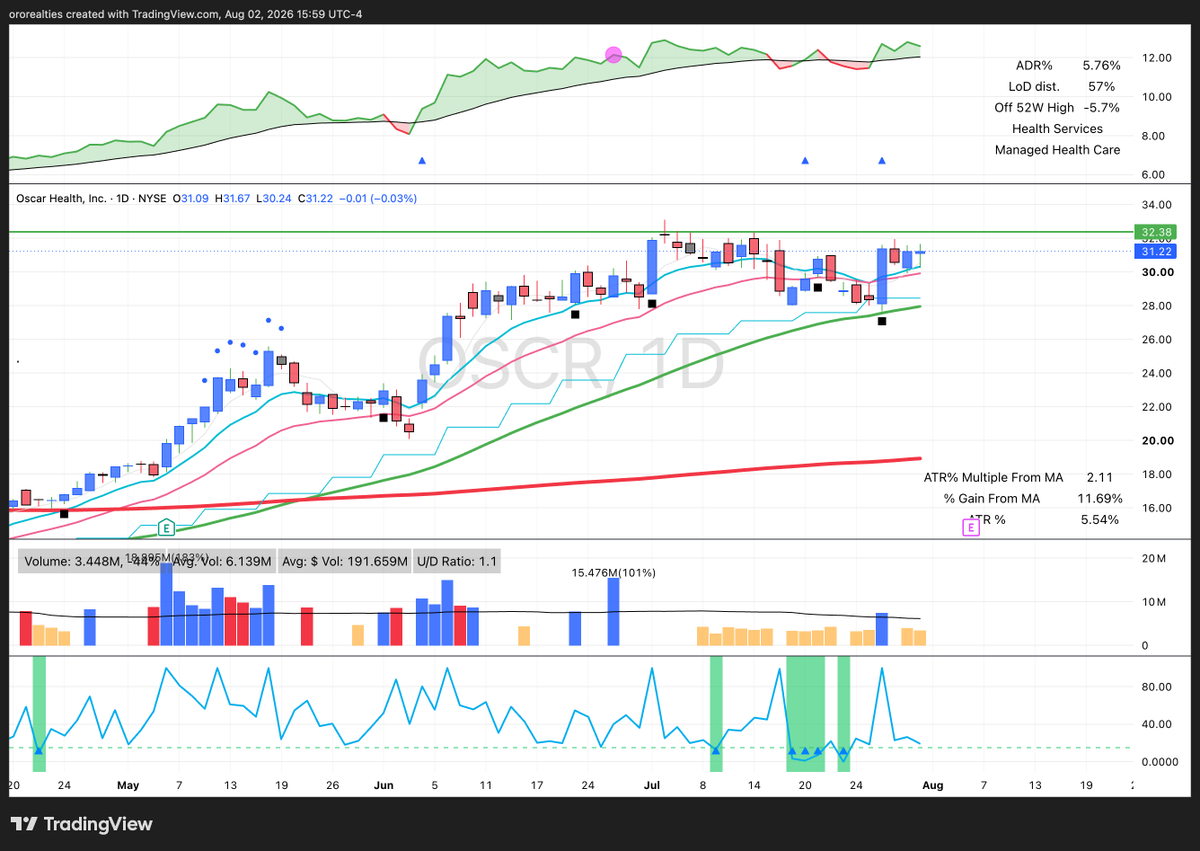Click the ATR% Multiple From MA 2.11 value
Image resolution: width=1200 pixels, height=851 pixels.
[1099, 477]
